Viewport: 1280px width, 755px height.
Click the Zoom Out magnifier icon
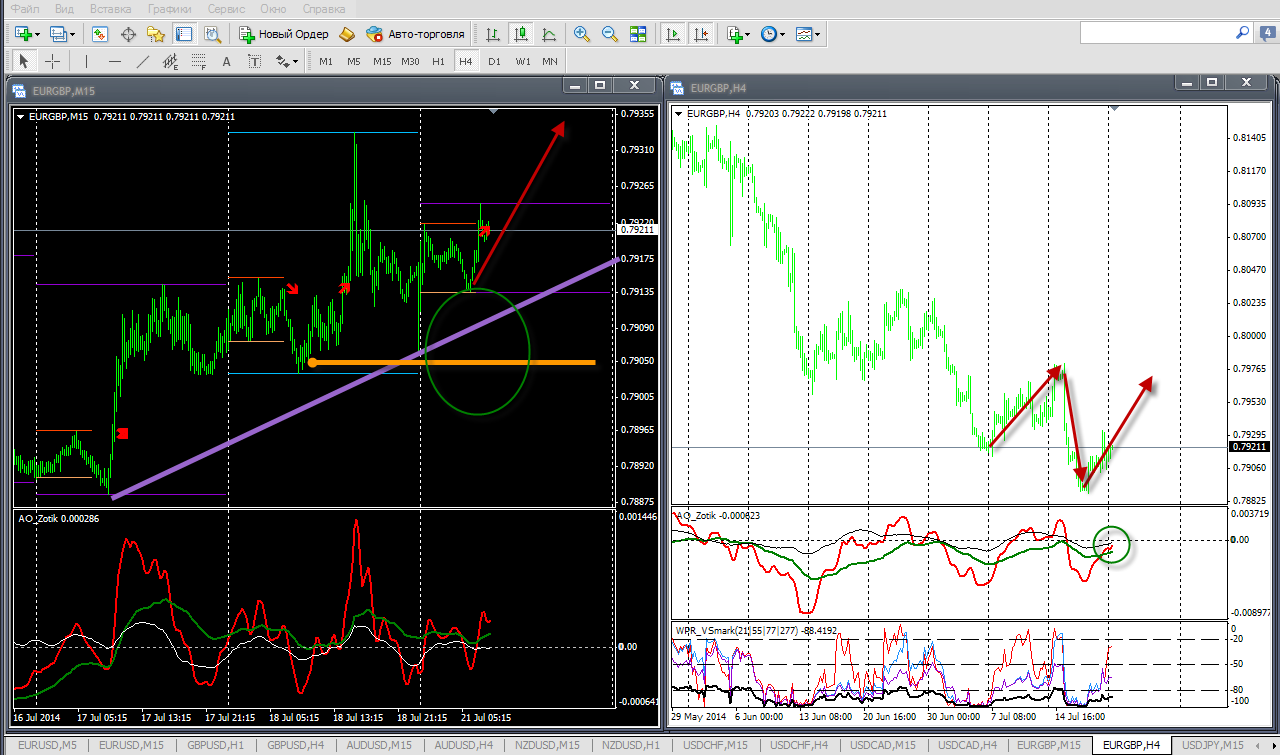610,34
